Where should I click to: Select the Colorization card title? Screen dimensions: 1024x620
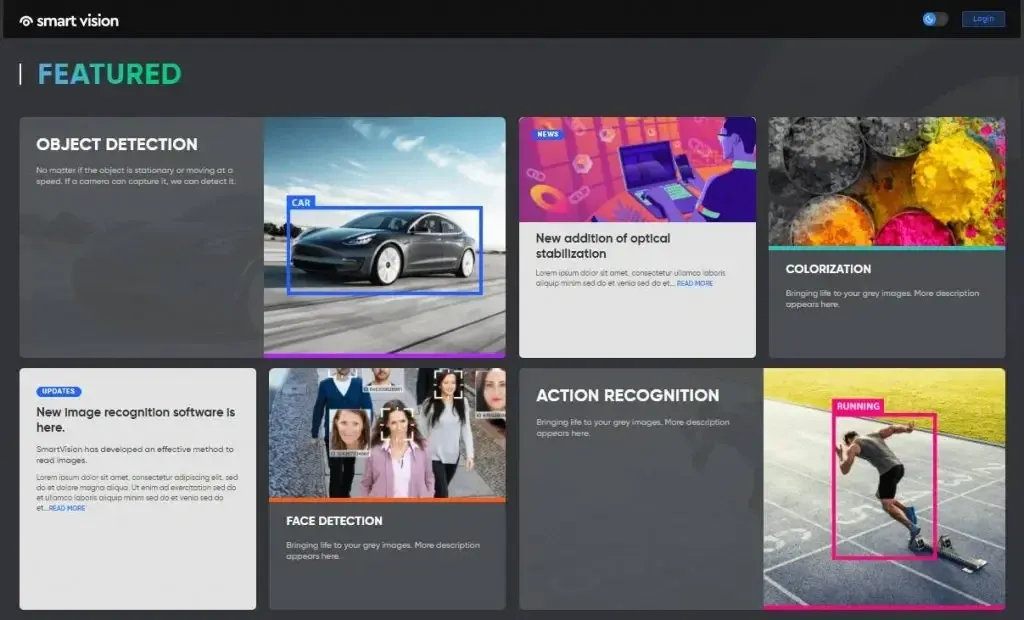click(828, 269)
